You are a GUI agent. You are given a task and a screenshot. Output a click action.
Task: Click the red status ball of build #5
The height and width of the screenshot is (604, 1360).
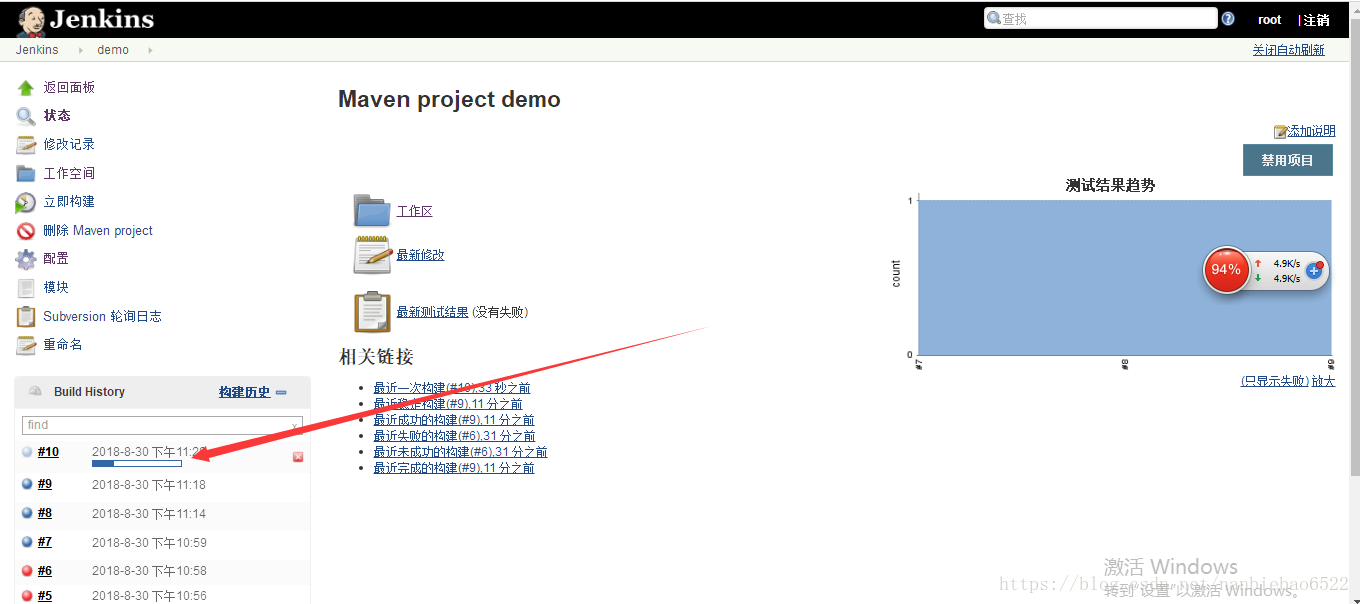tap(27, 596)
